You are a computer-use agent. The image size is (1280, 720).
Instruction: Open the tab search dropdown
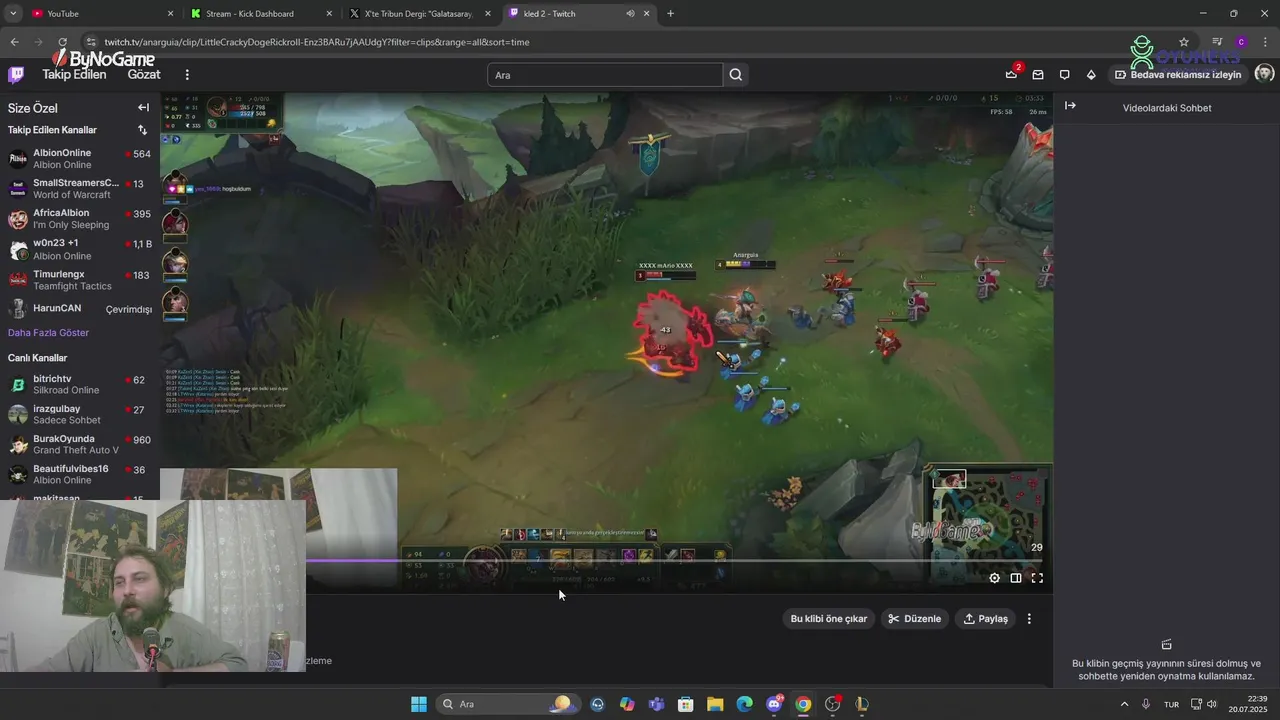coord(13,14)
